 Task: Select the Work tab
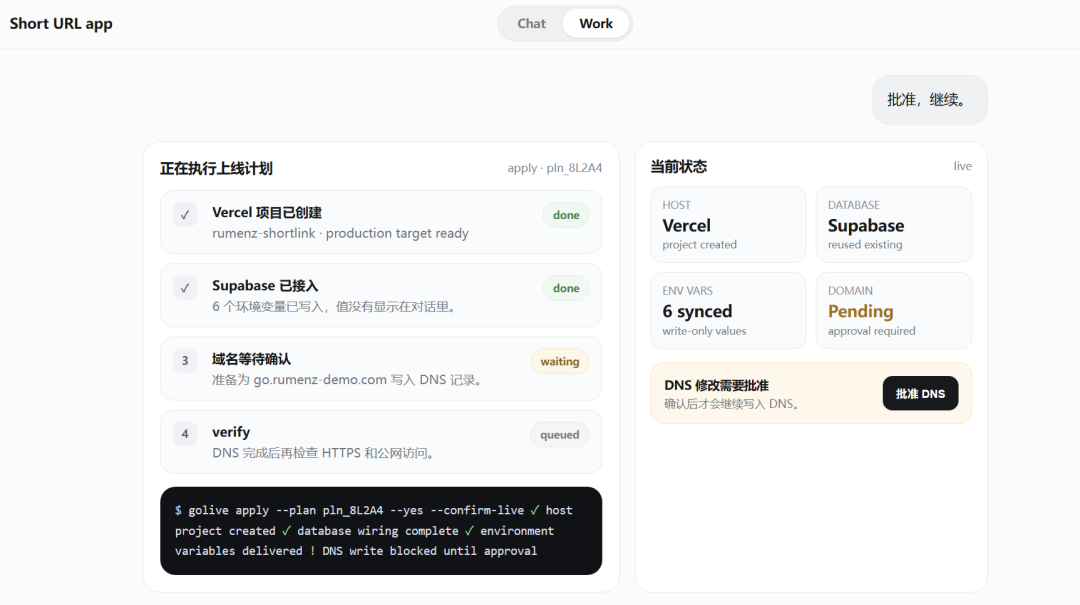coord(596,23)
